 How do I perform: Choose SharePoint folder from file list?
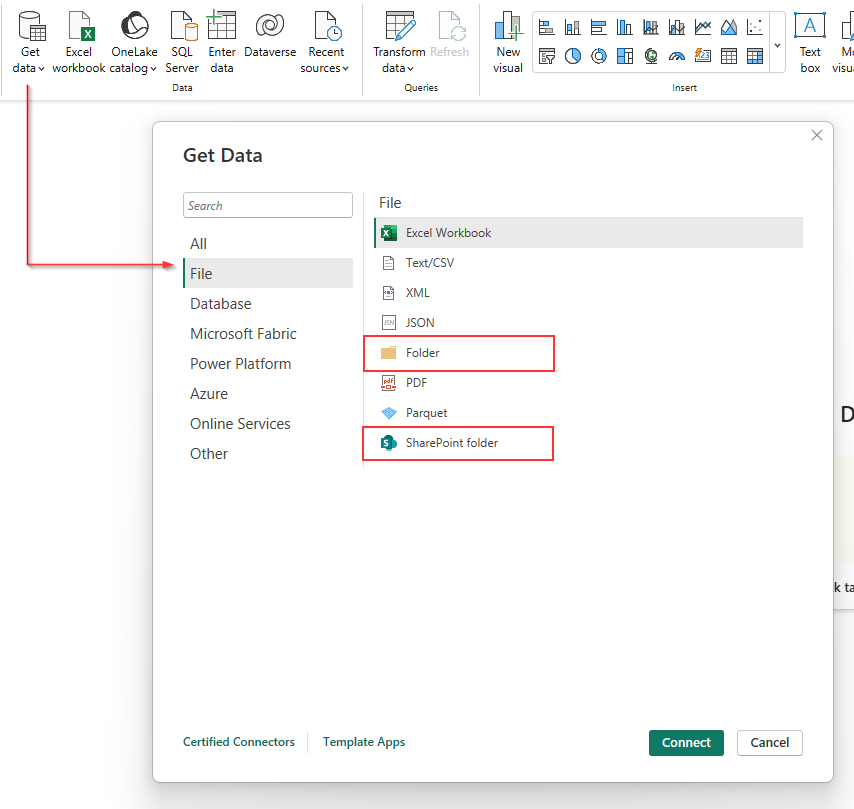click(451, 442)
